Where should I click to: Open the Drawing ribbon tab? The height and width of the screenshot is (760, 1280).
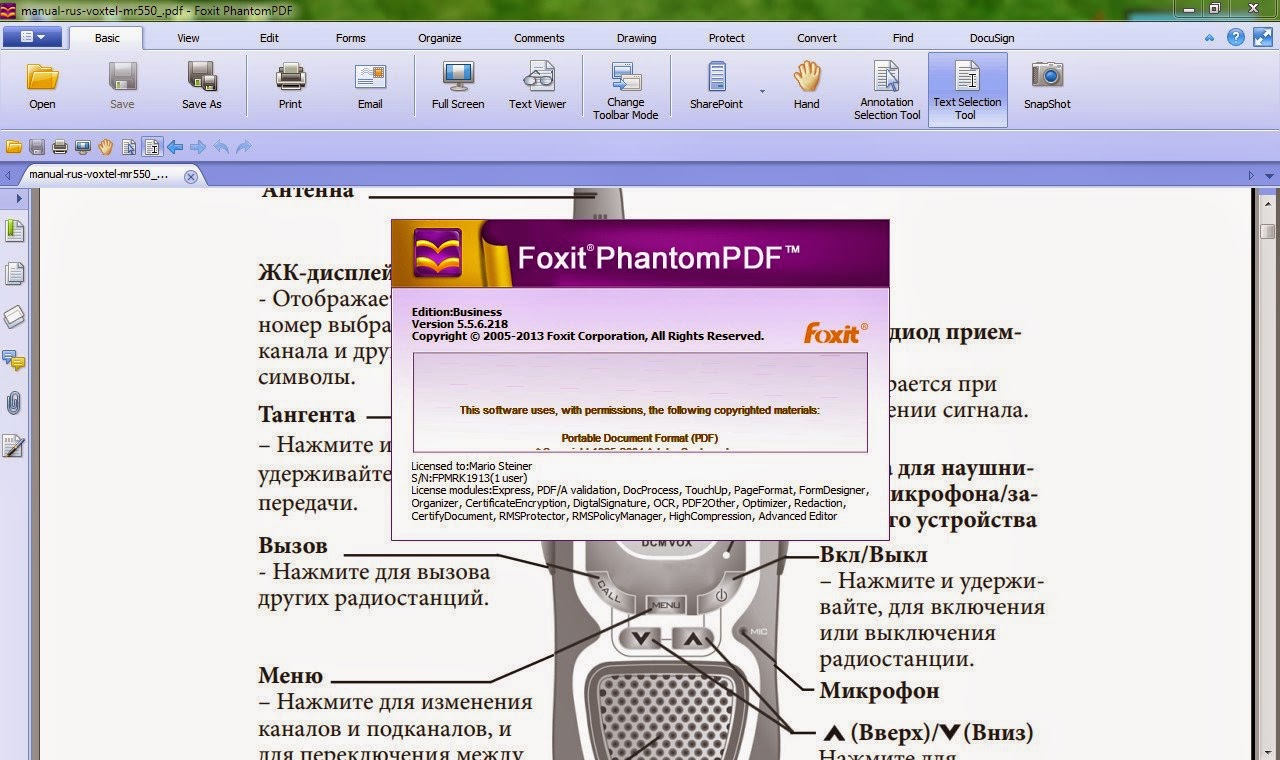coord(636,38)
